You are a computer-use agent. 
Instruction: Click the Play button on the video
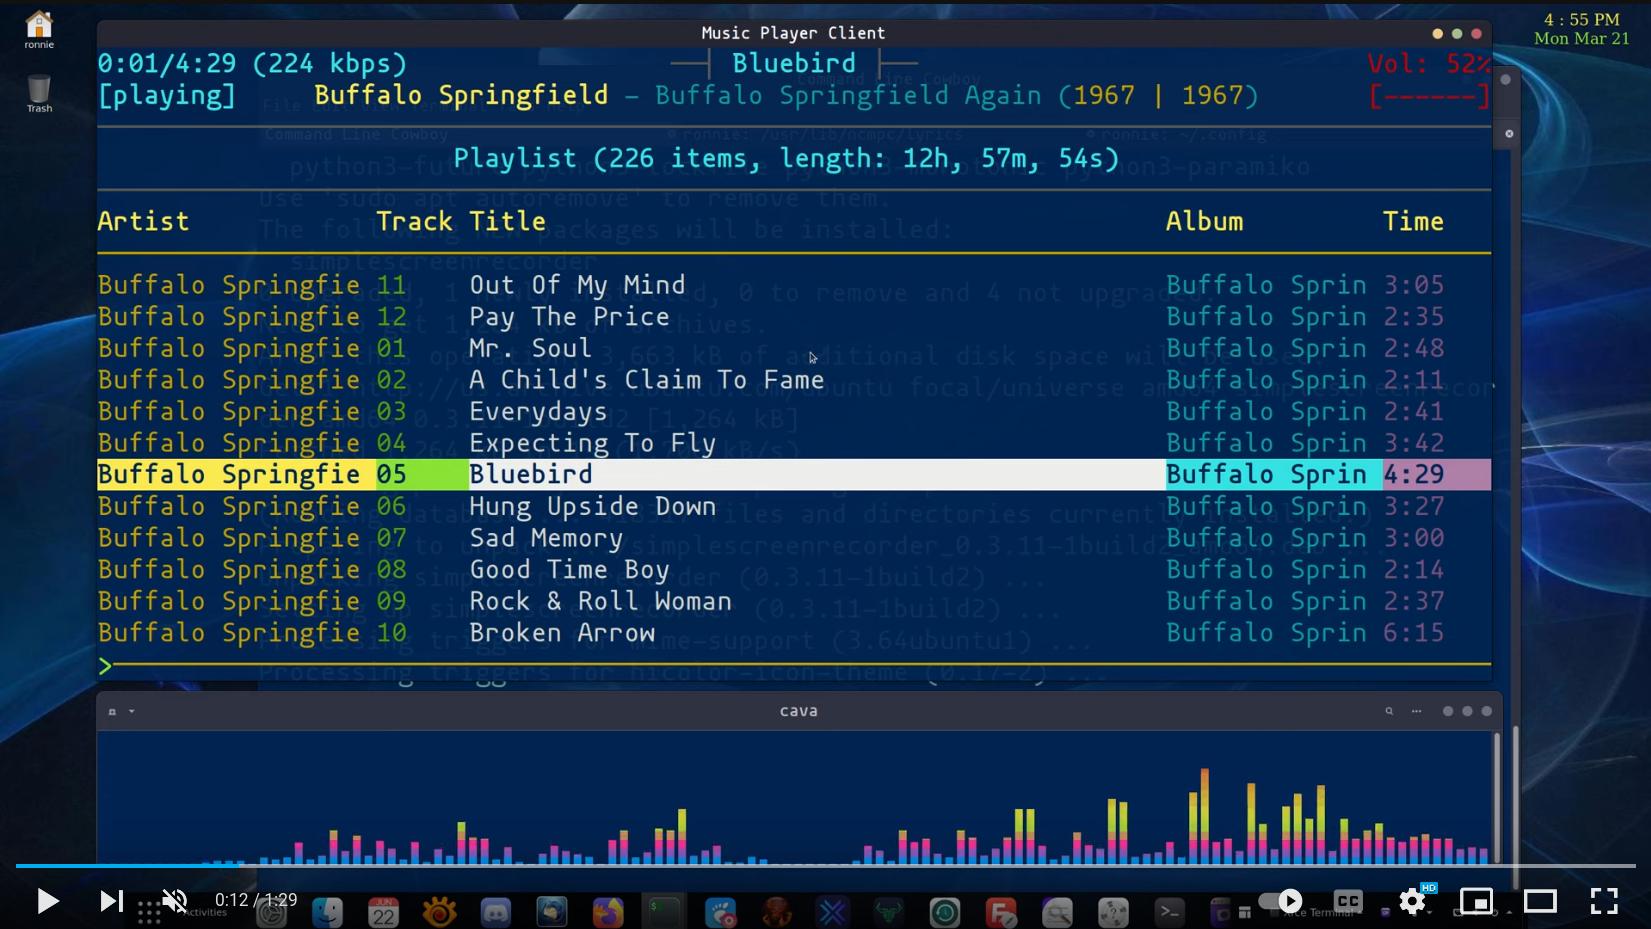pos(47,901)
